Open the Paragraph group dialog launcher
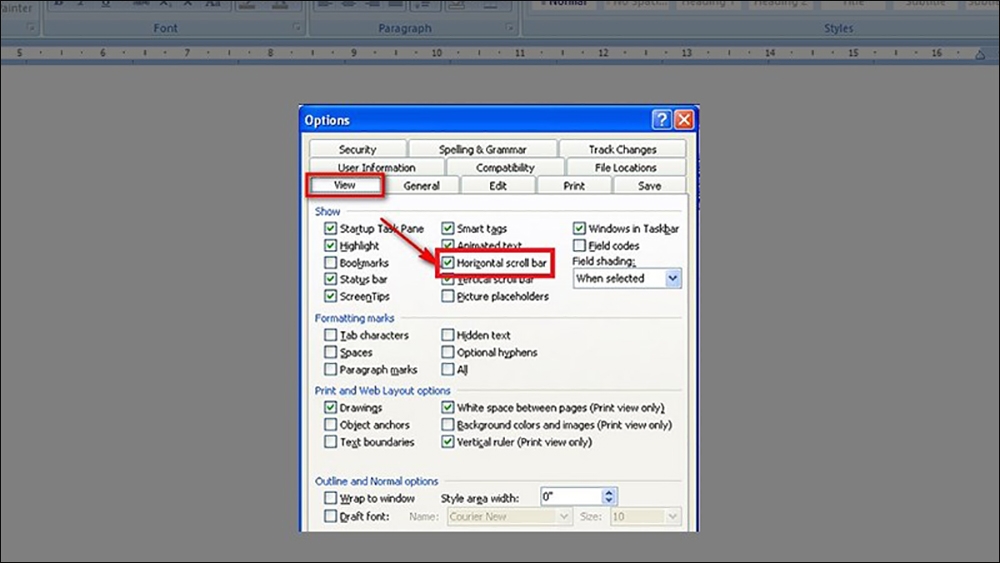 (509, 27)
